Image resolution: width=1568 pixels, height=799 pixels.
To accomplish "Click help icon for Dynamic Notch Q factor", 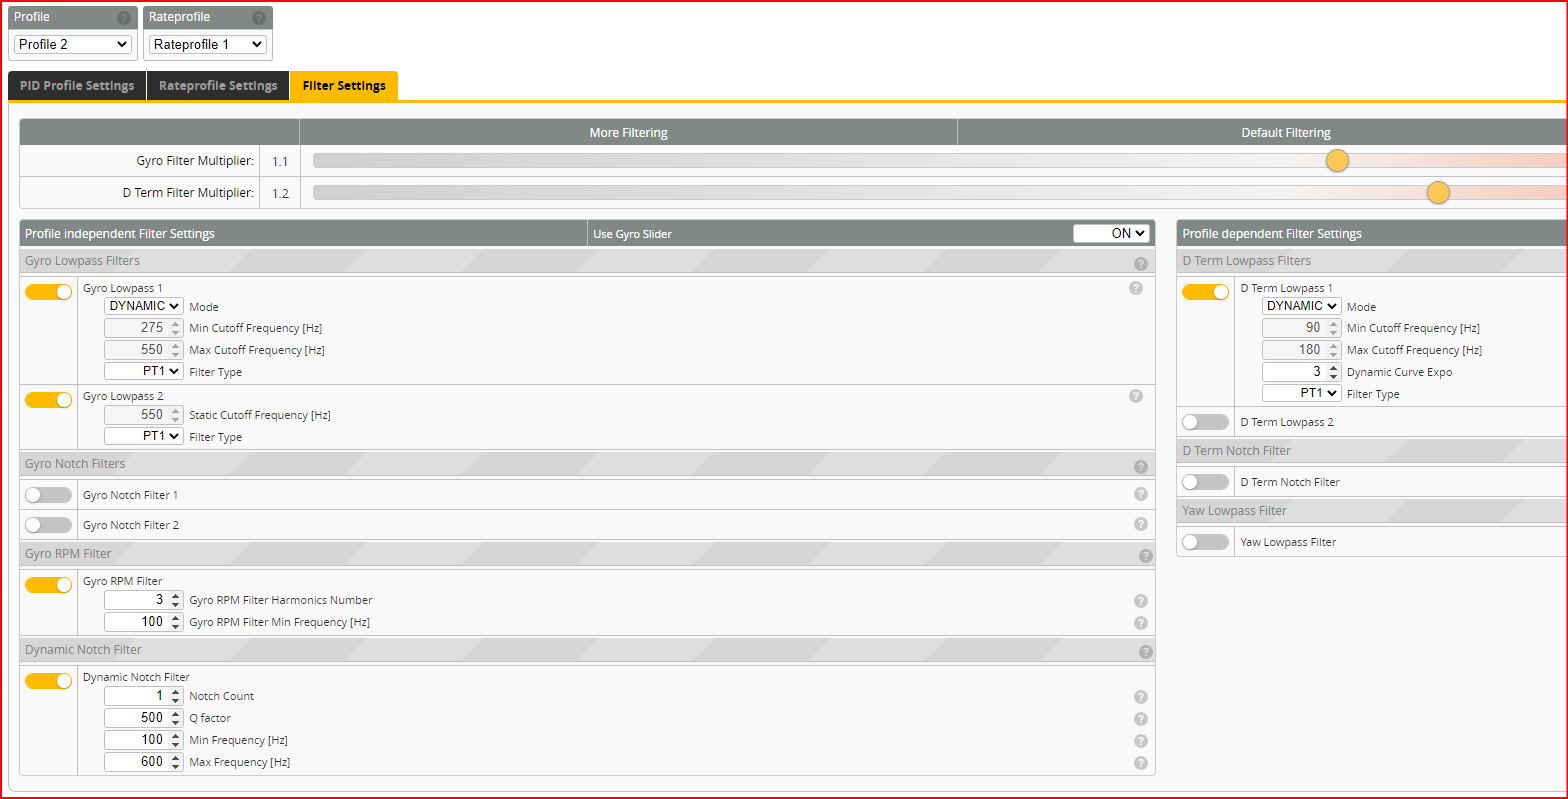I will pos(1140,719).
